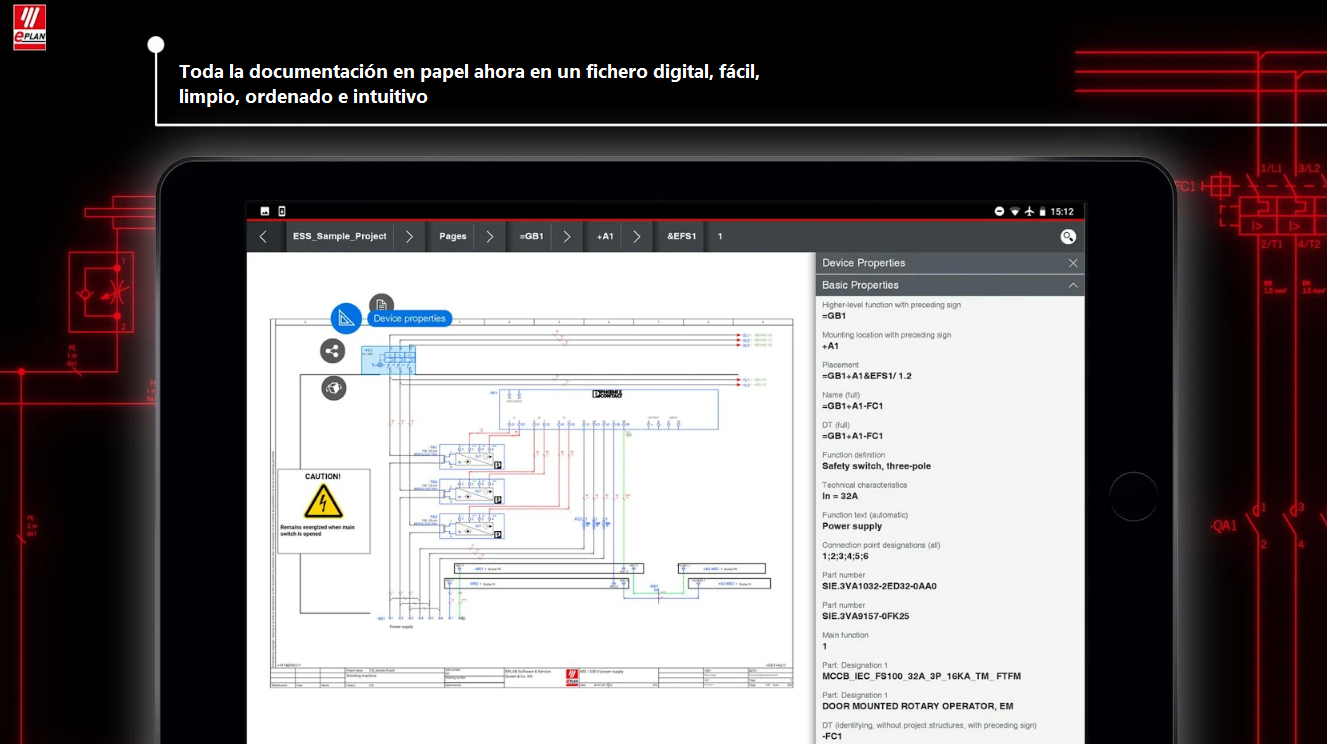Open the search magnifier in top bar
The image size is (1327, 744).
1068,237
